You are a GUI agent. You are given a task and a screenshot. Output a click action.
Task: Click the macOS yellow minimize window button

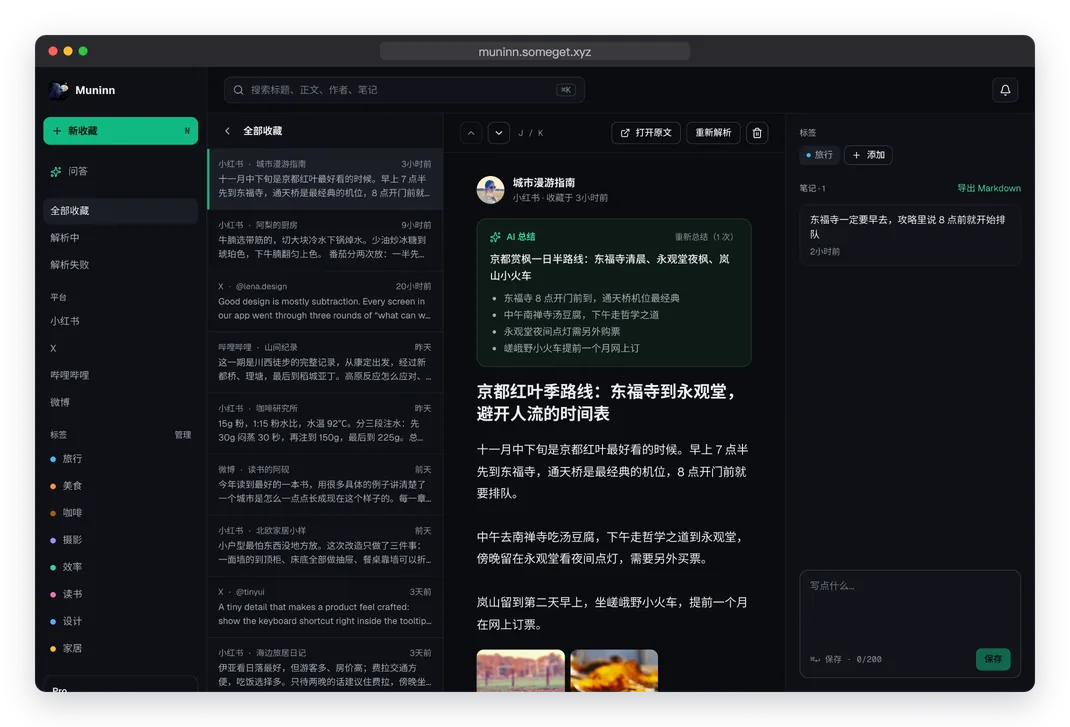click(x=68, y=51)
